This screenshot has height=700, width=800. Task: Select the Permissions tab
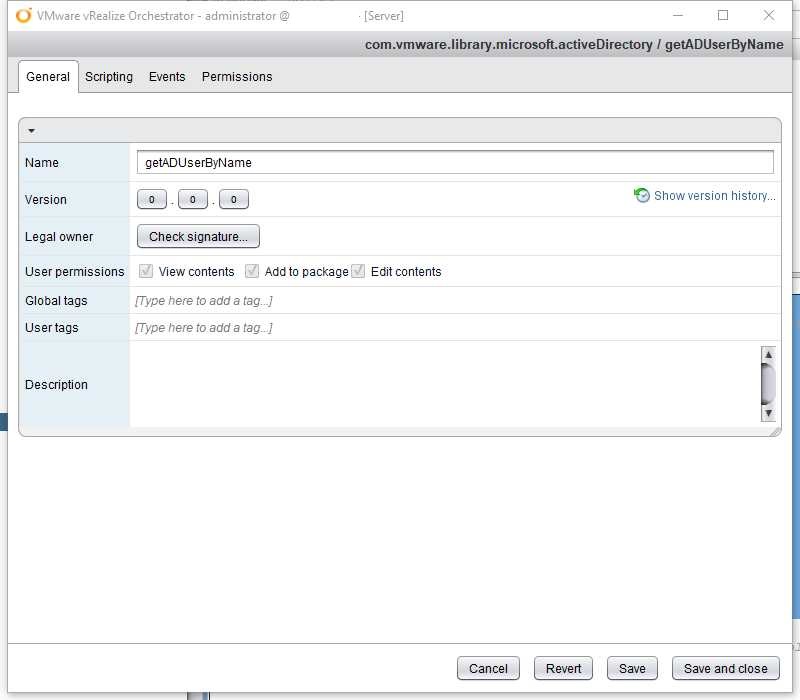click(x=237, y=77)
